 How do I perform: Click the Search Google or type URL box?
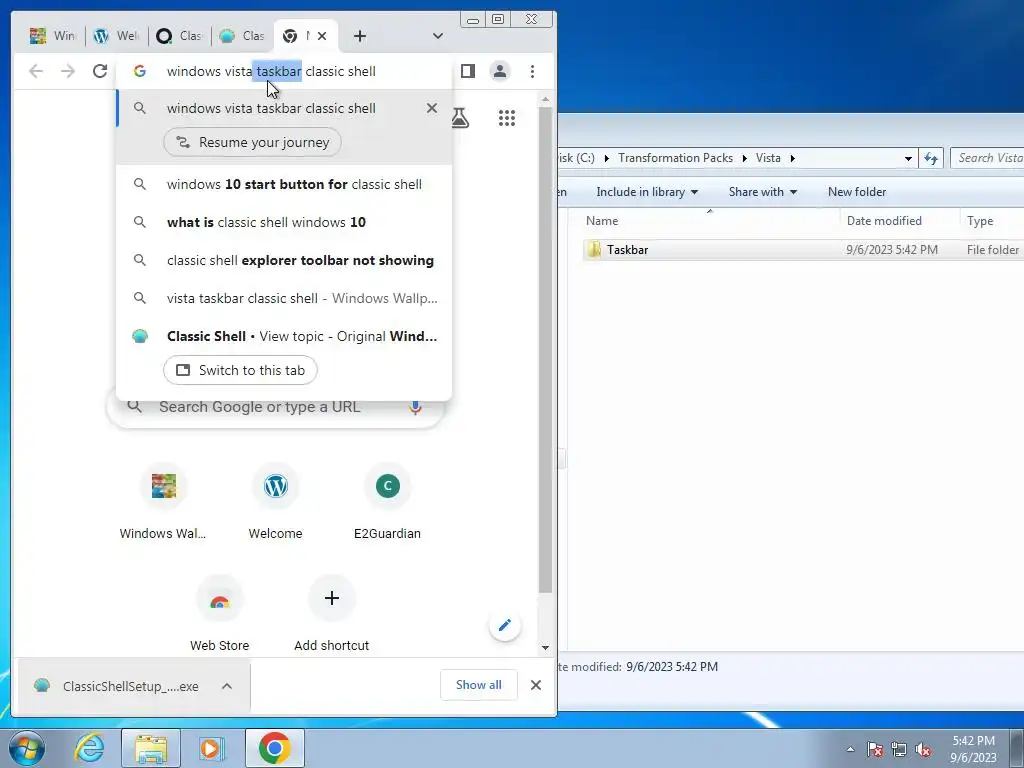[x=275, y=407]
